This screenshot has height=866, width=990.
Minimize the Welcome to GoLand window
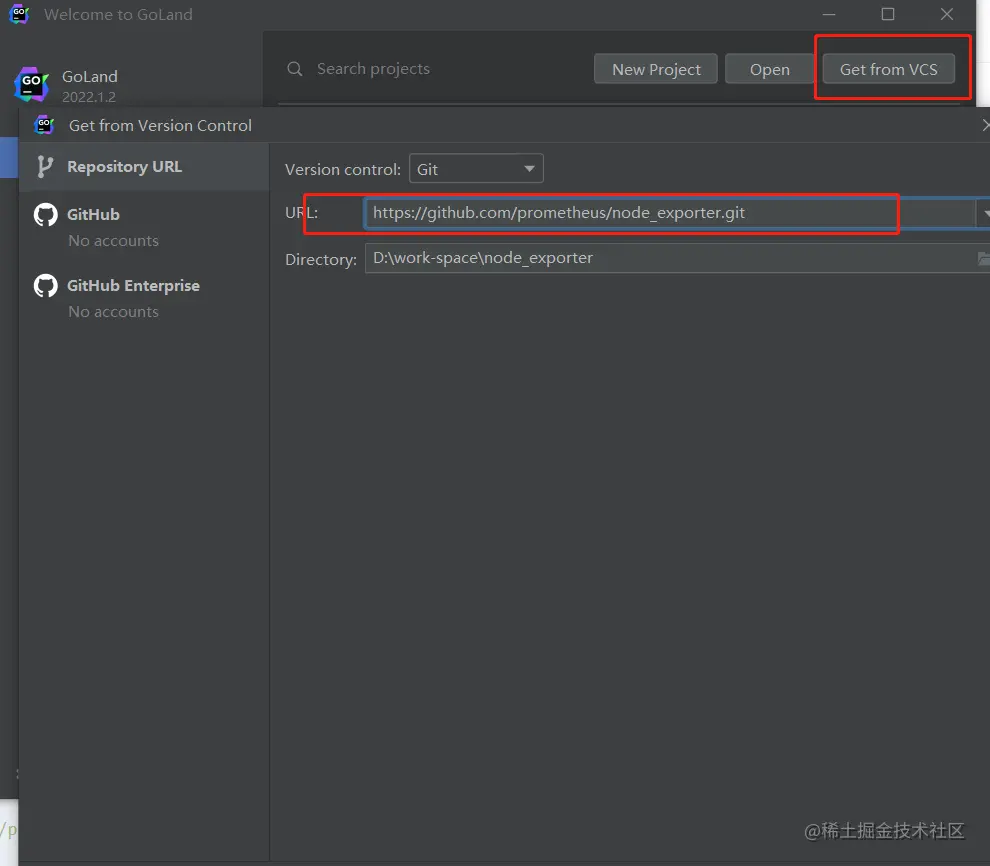click(x=828, y=14)
